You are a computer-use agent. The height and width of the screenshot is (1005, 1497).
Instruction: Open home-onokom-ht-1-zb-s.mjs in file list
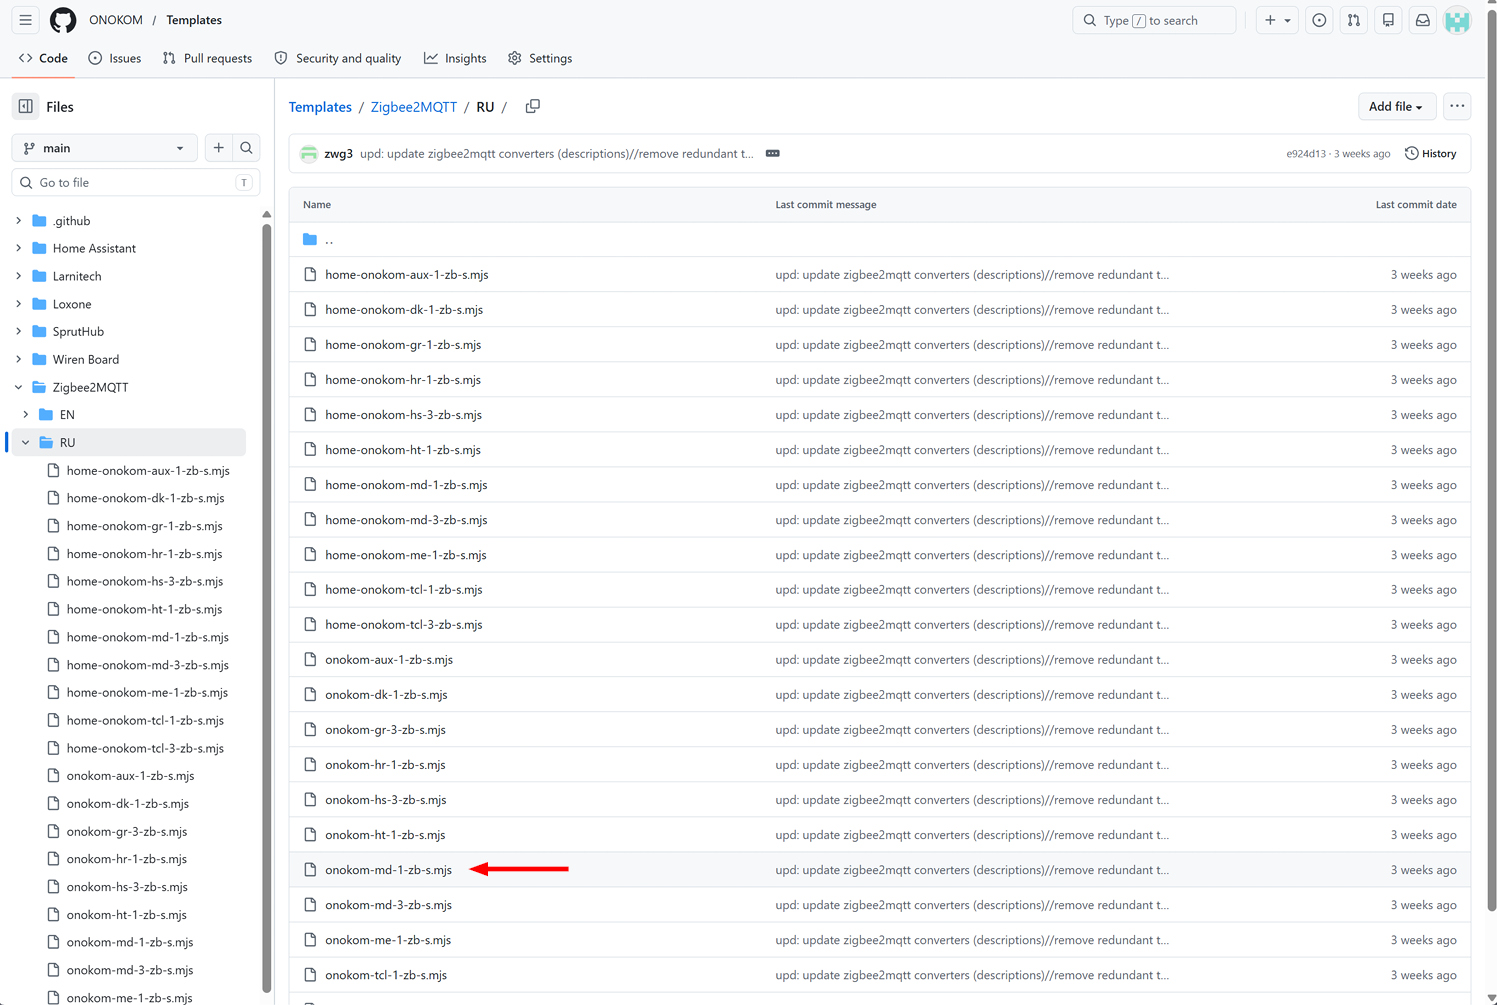tap(403, 450)
